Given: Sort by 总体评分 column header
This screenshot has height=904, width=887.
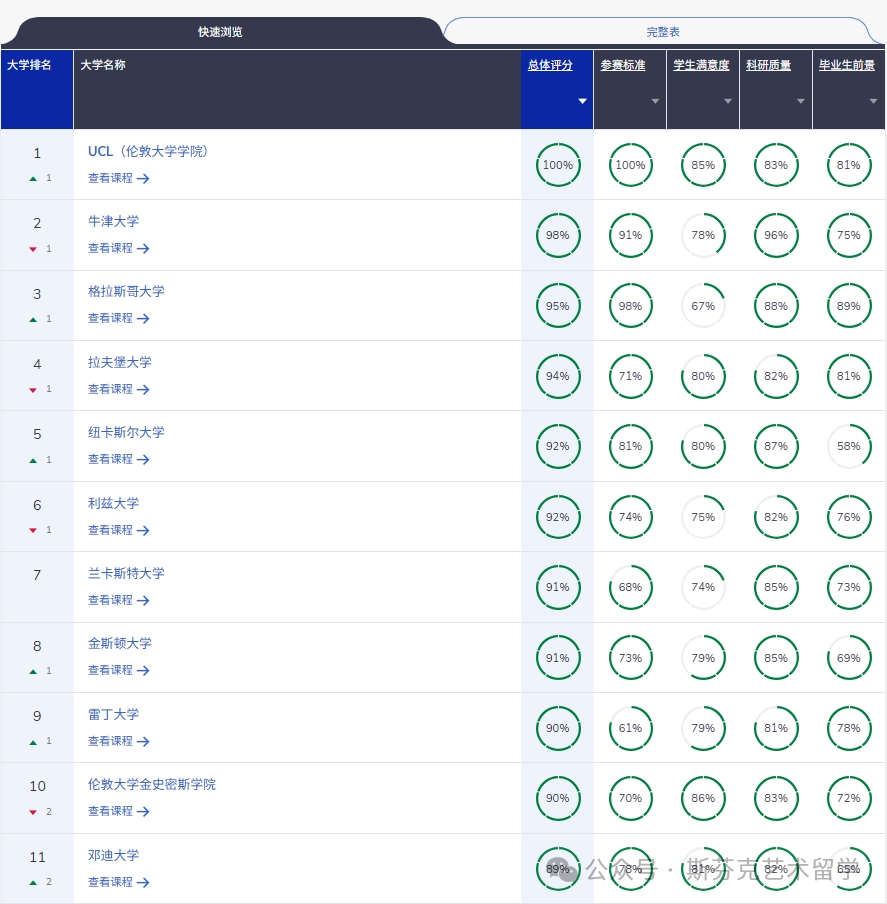Looking at the screenshot, I should click(550, 65).
